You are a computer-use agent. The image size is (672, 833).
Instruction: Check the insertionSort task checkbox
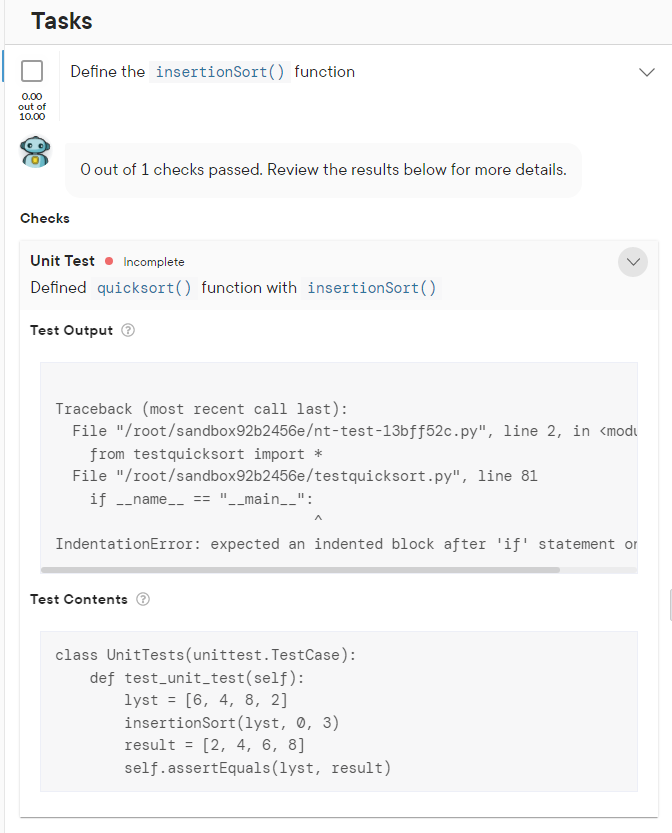pyautogui.click(x=32, y=71)
